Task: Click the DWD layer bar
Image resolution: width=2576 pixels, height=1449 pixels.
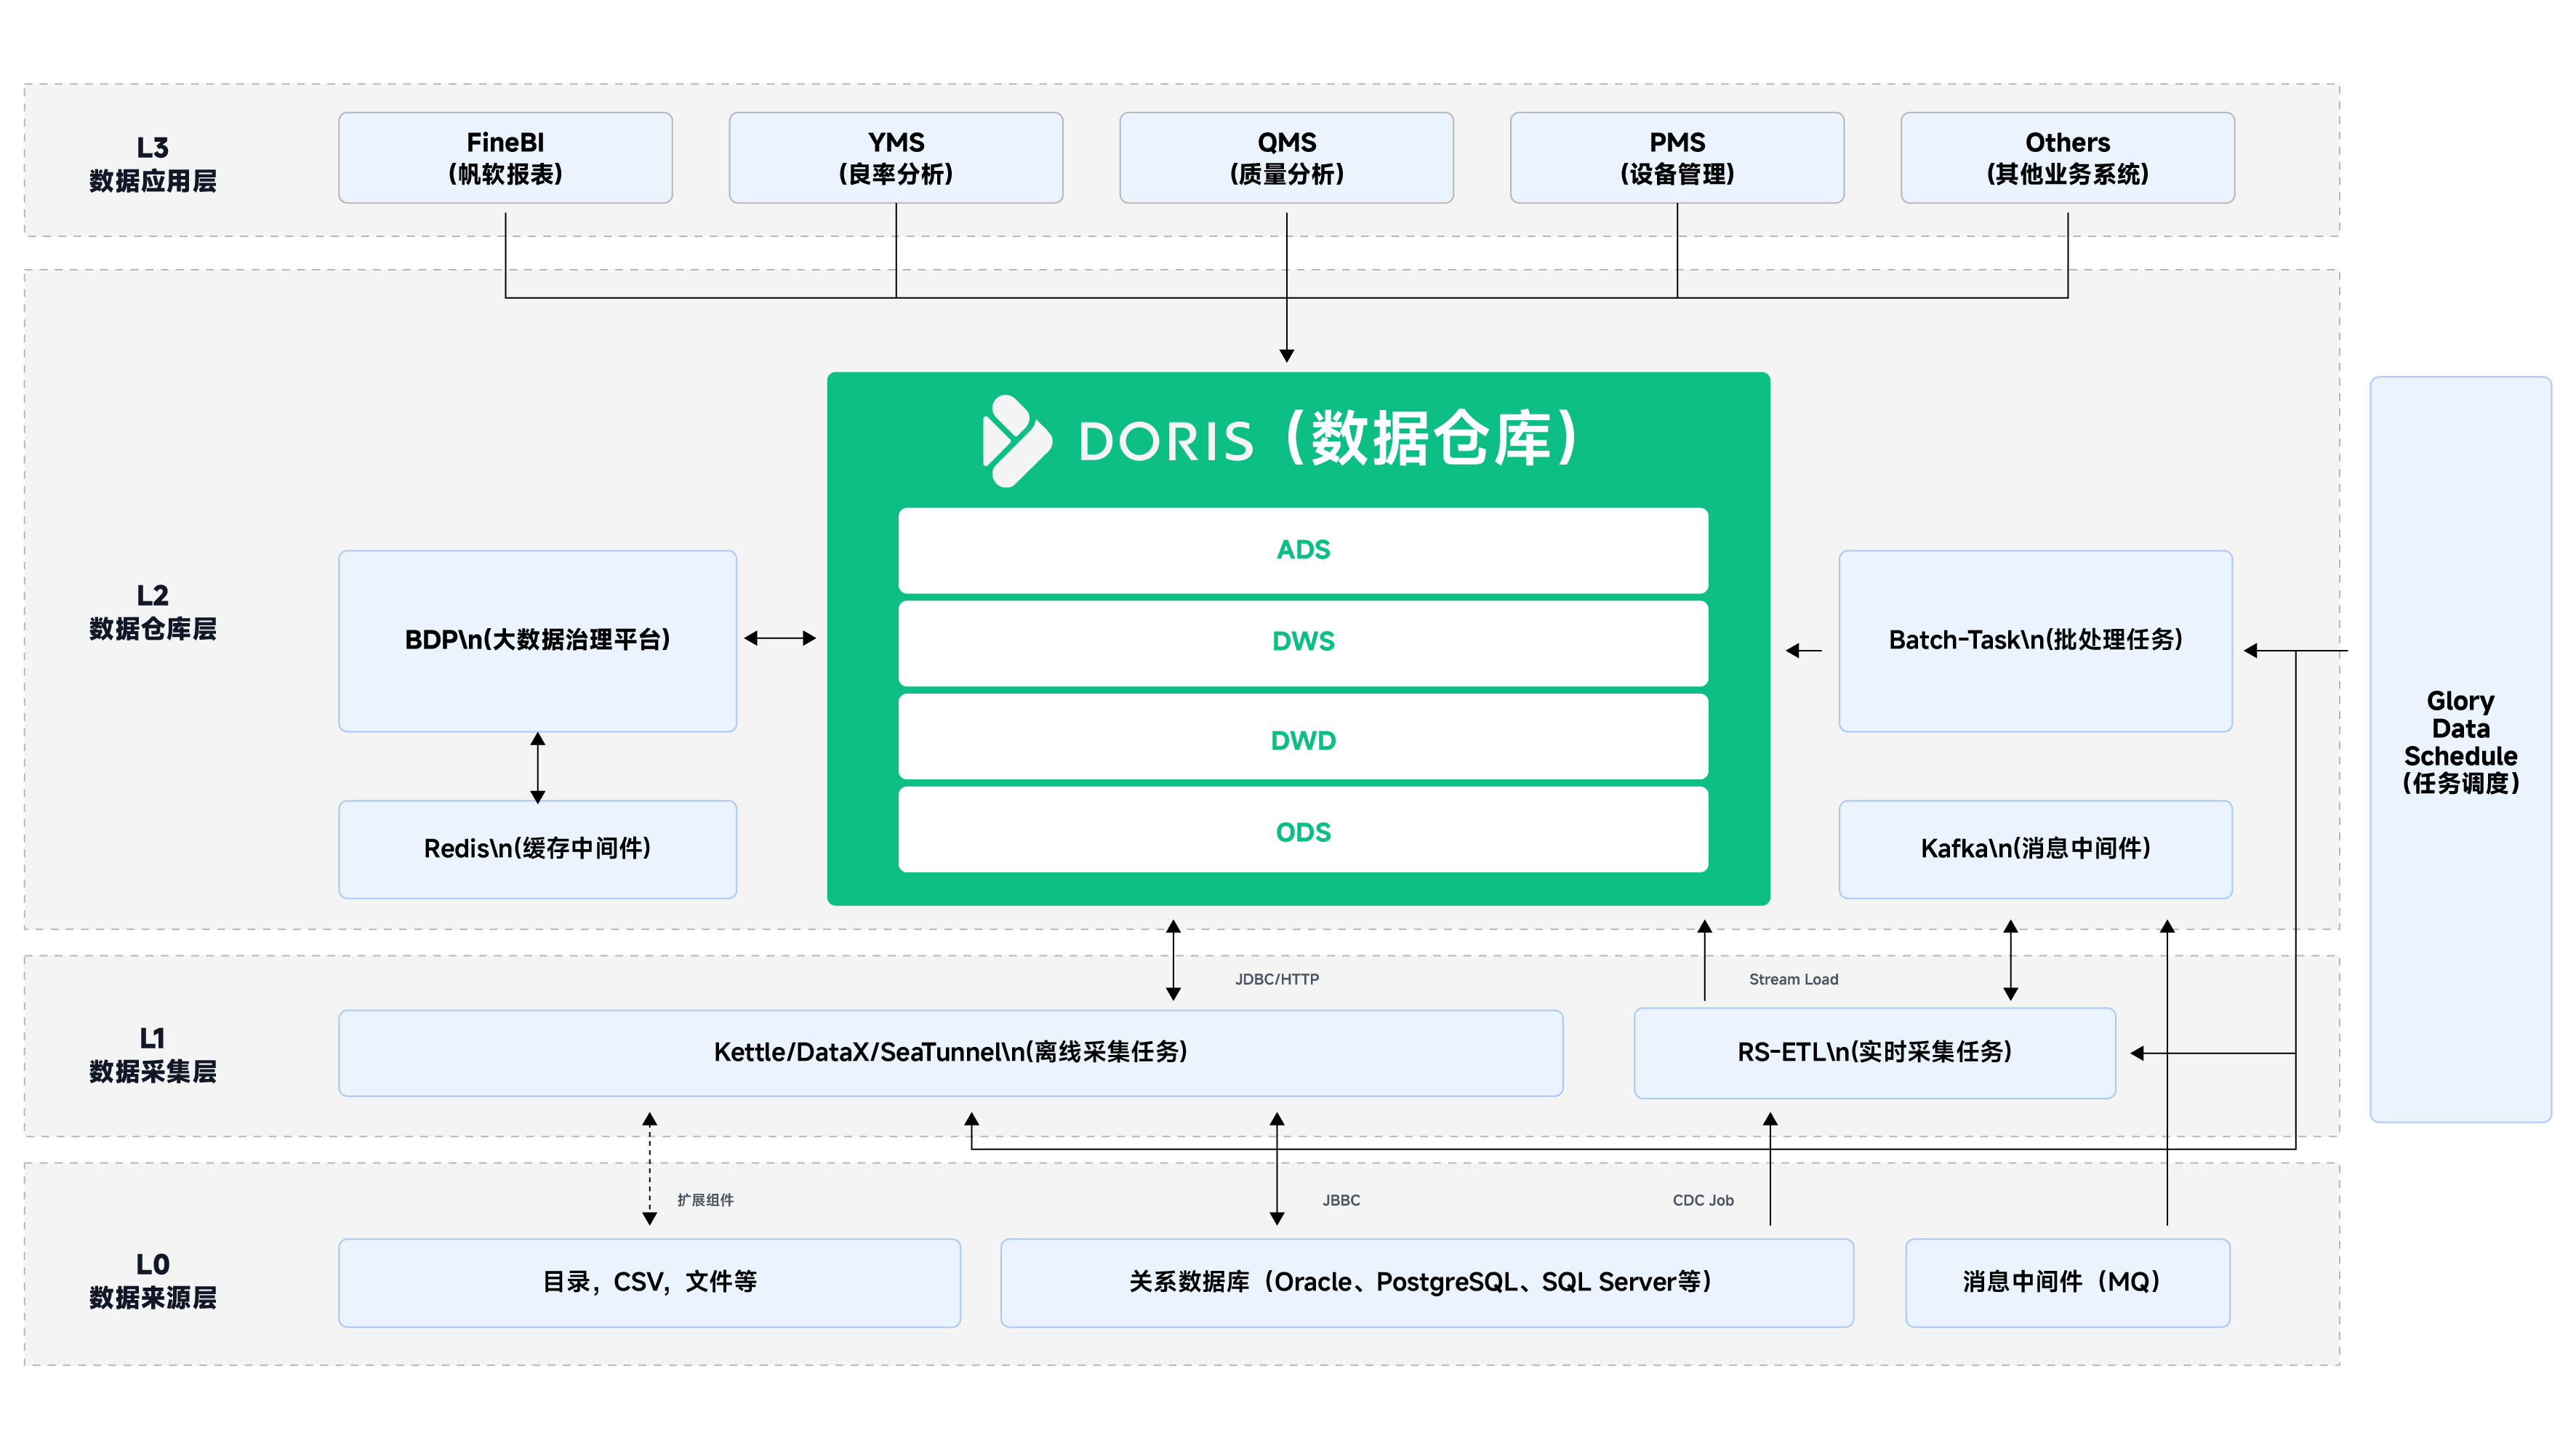Action: 1303,737
